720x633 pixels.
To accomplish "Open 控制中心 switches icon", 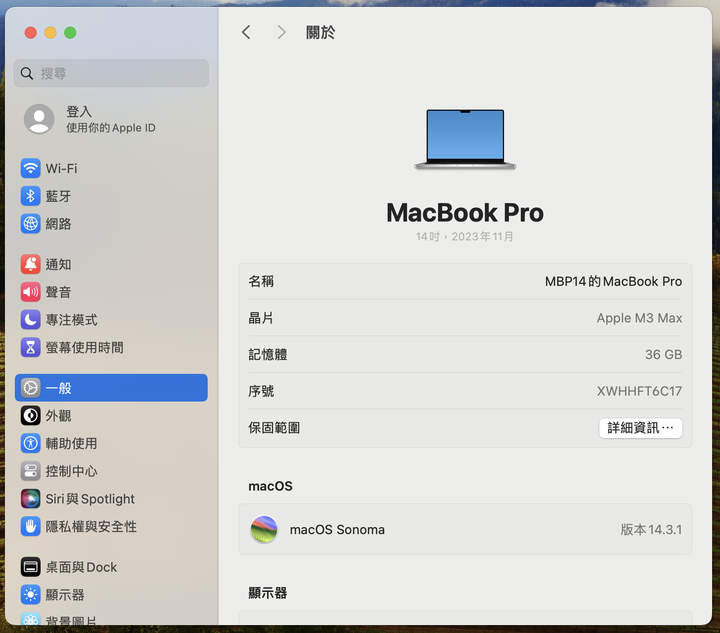I will tap(30, 471).
